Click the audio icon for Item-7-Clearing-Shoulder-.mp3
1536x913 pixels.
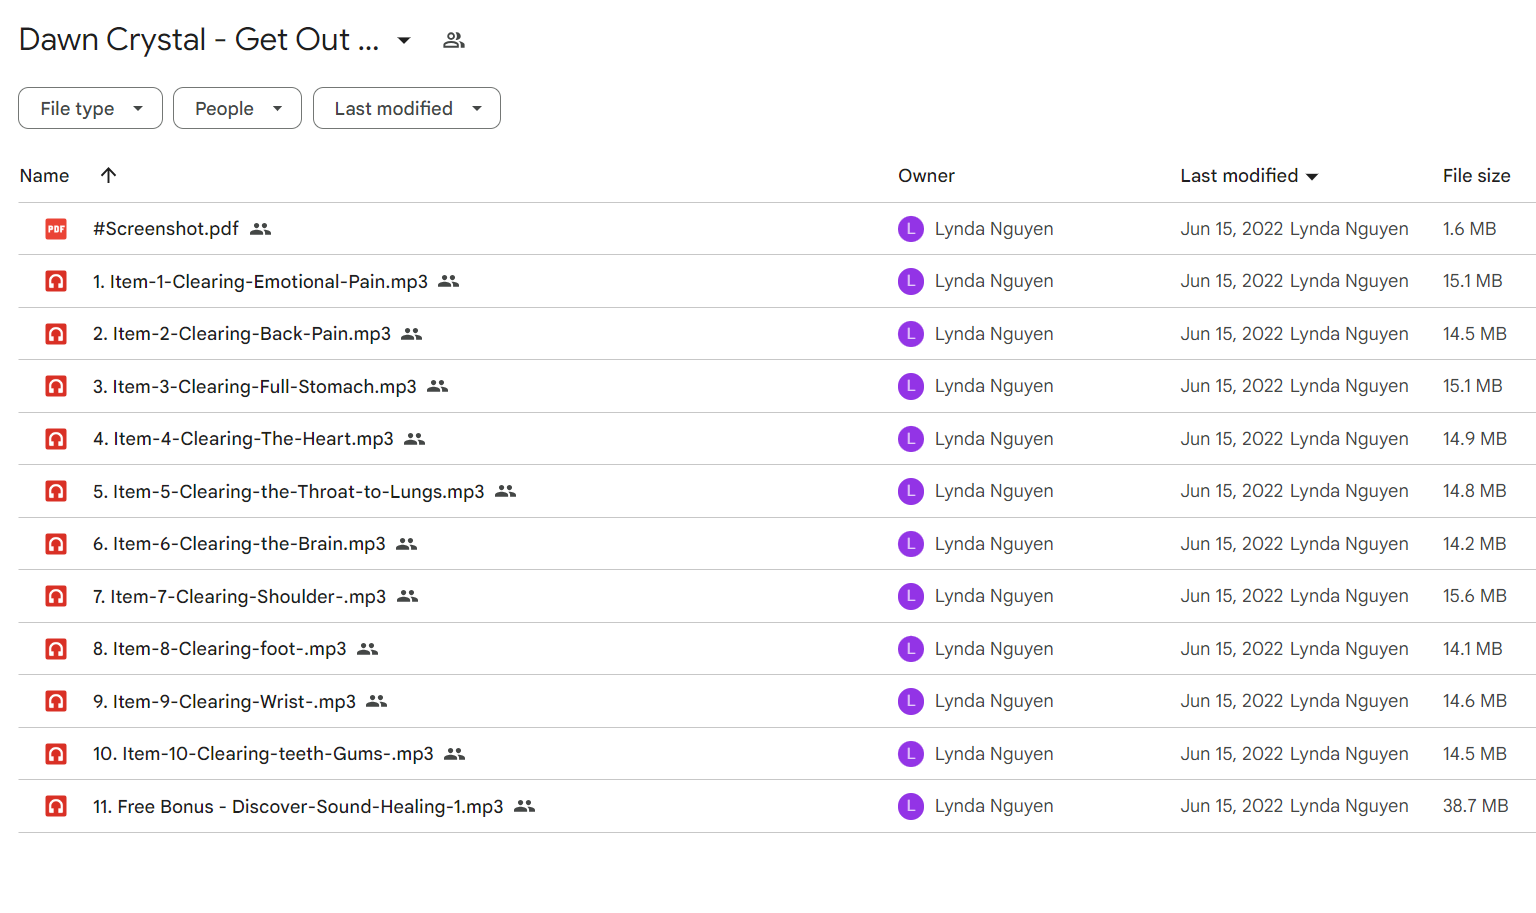pos(56,596)
